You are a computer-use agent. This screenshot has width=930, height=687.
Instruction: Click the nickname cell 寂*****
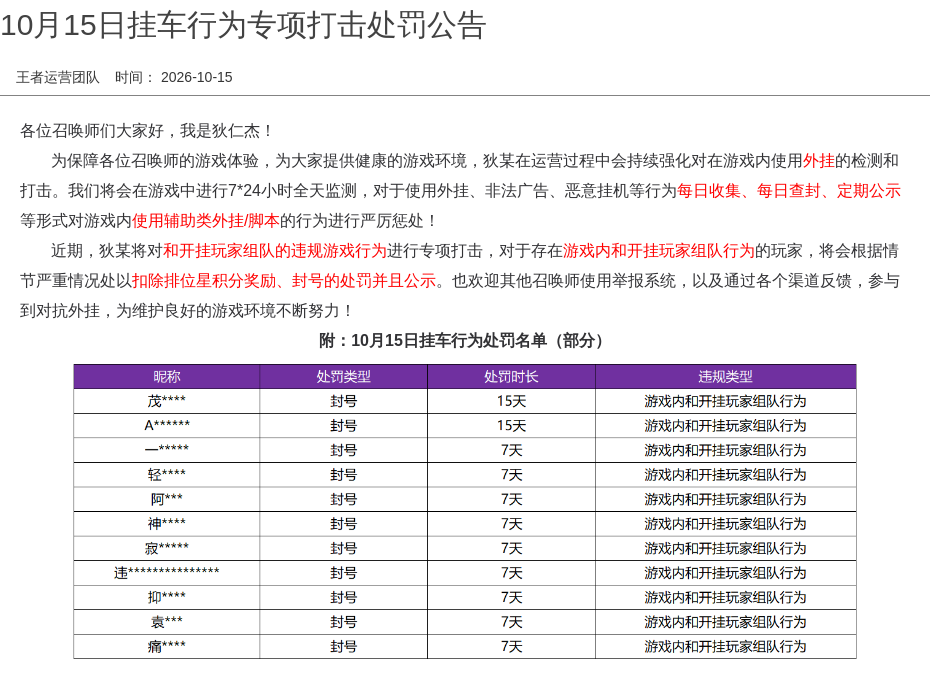tap(167, 549)
